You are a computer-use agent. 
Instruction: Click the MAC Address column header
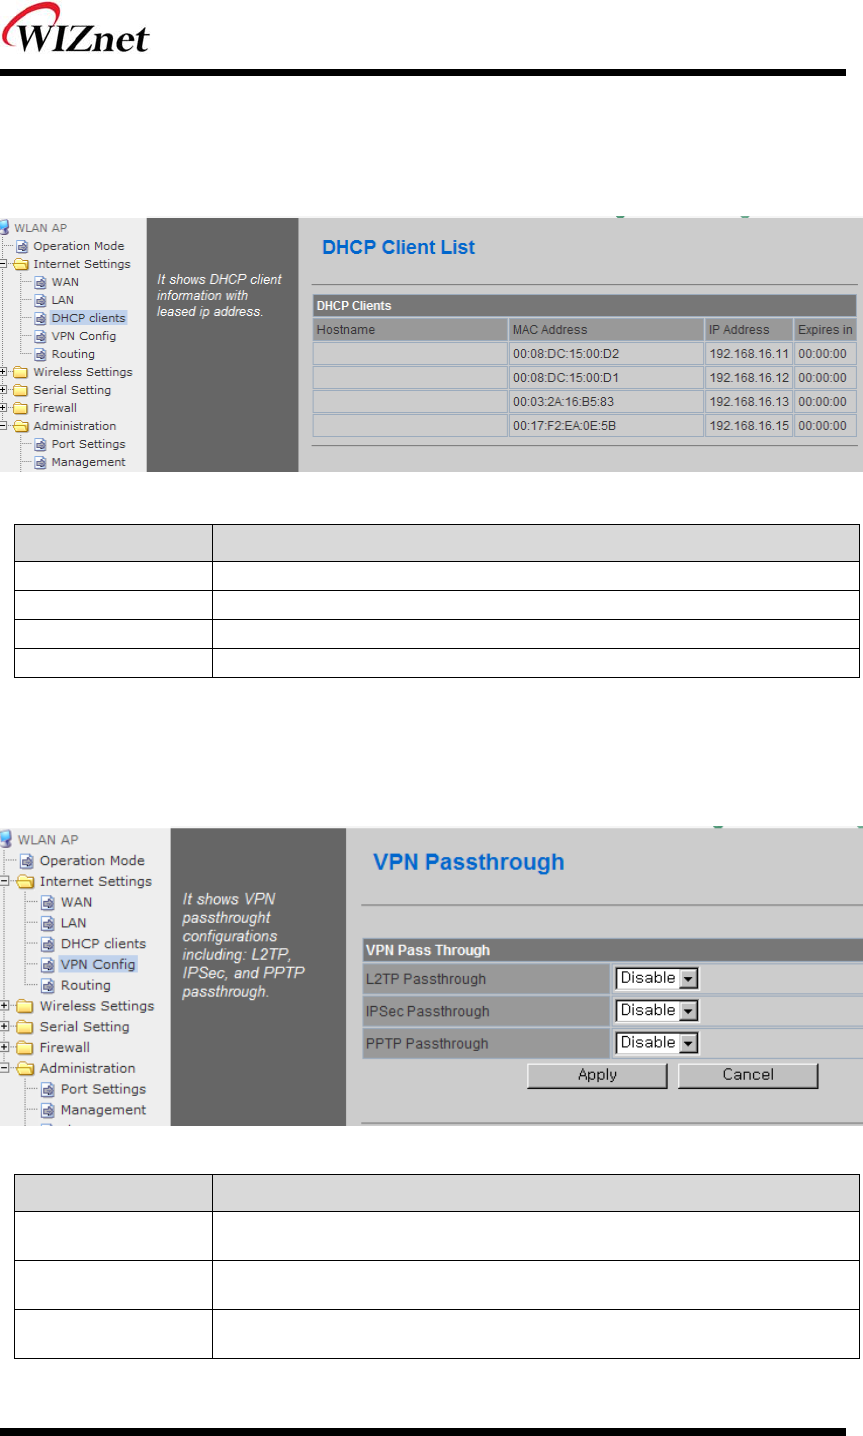tap(606, 330)
